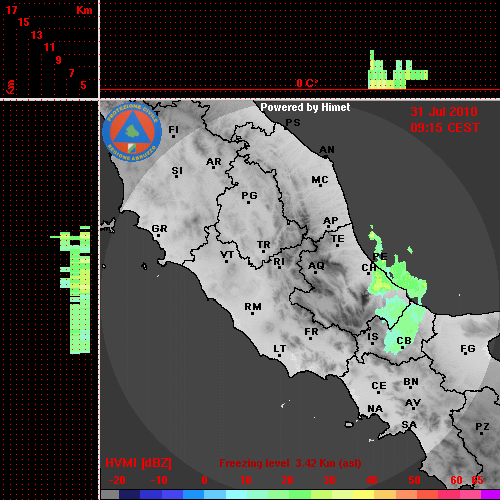Screen dimensions: 500x500
Task: Click the SA city label
Action: point(409,425)
